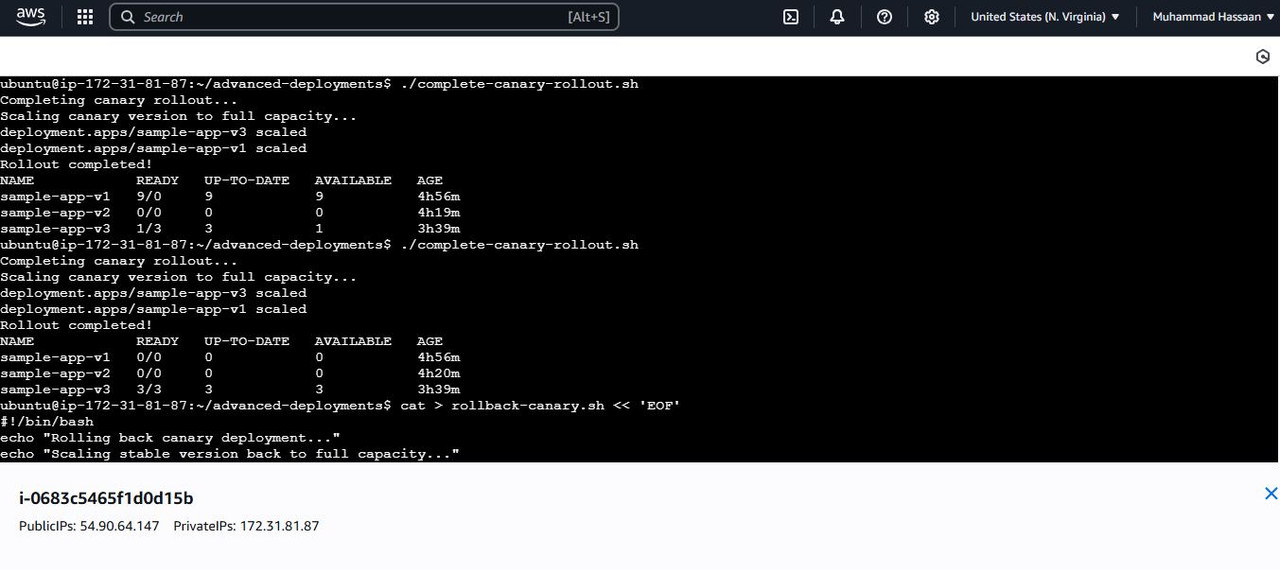Viewport: 1280px width, 570px height.
Task: Click the #!/bin/bash line in the terminal
Action: pyautogui.click(x=47, y=421)
